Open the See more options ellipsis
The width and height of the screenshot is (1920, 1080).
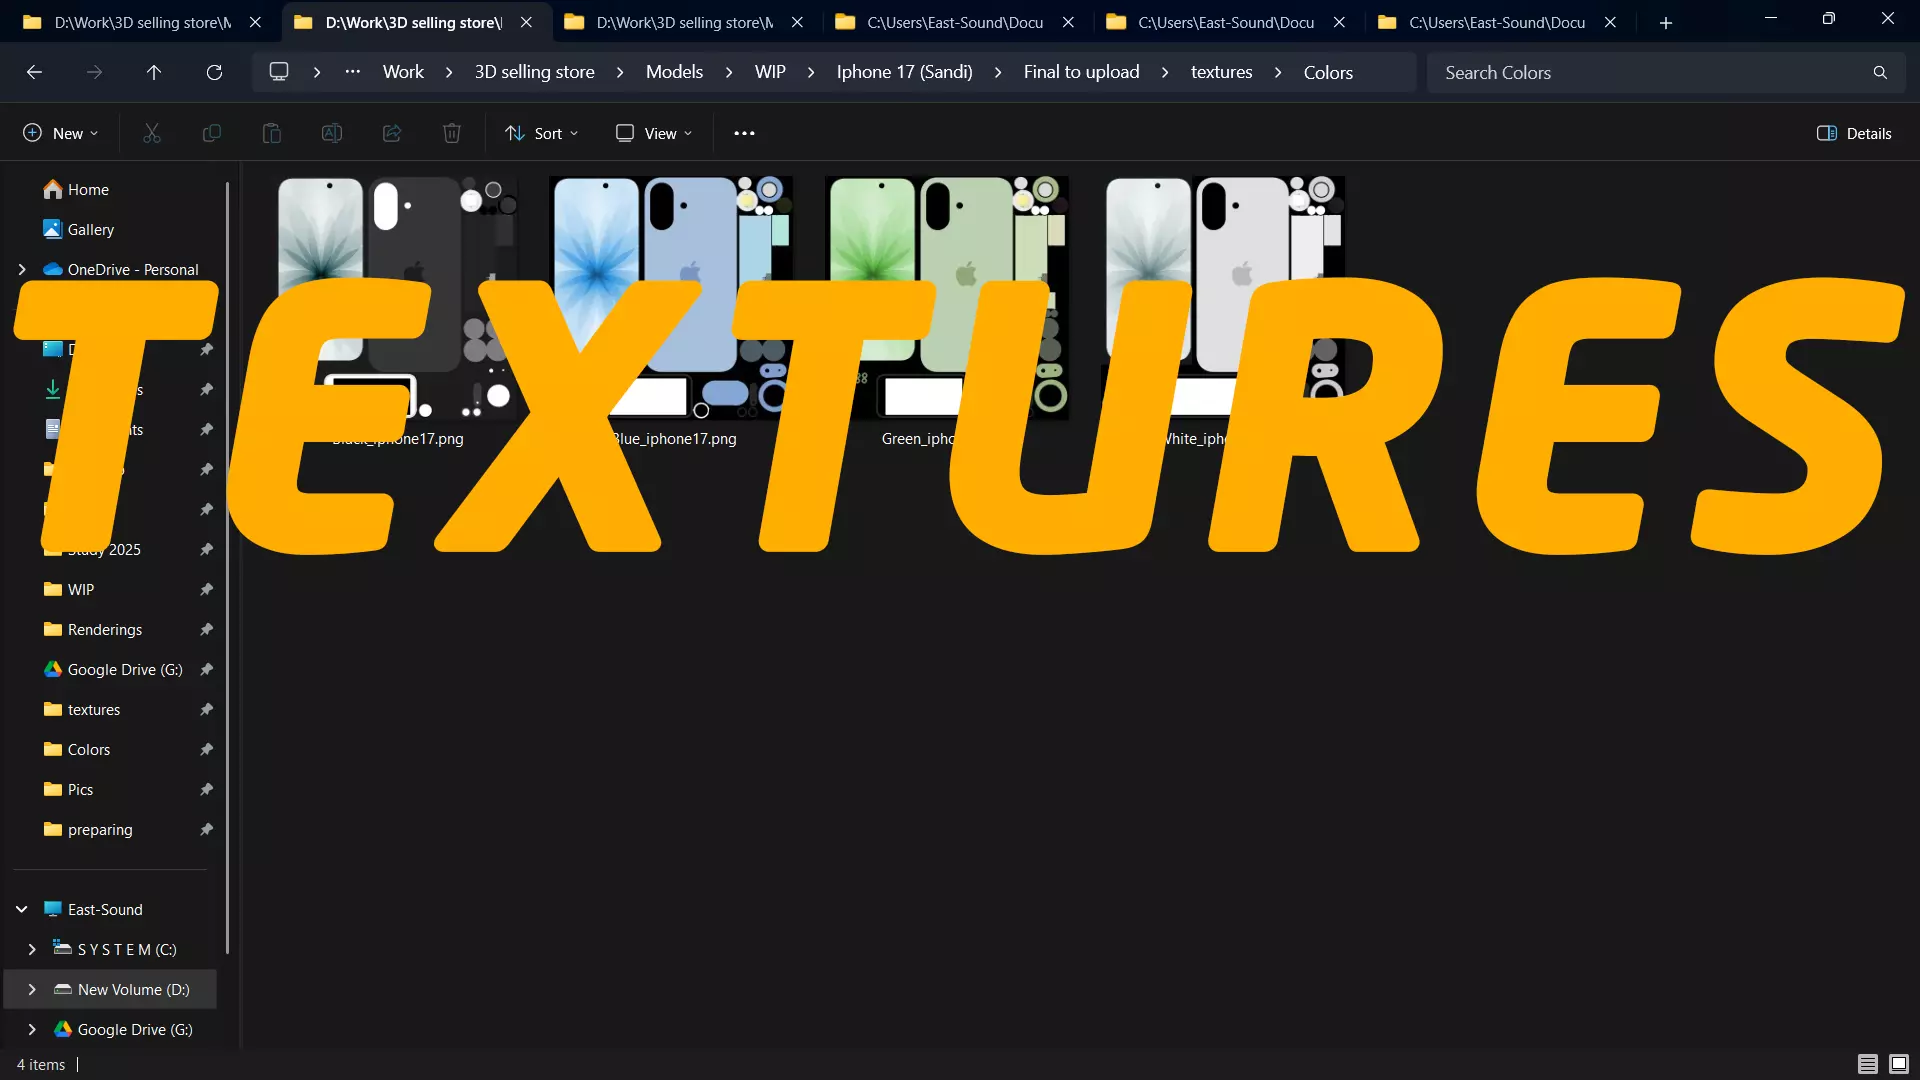[x=744, y=133]
